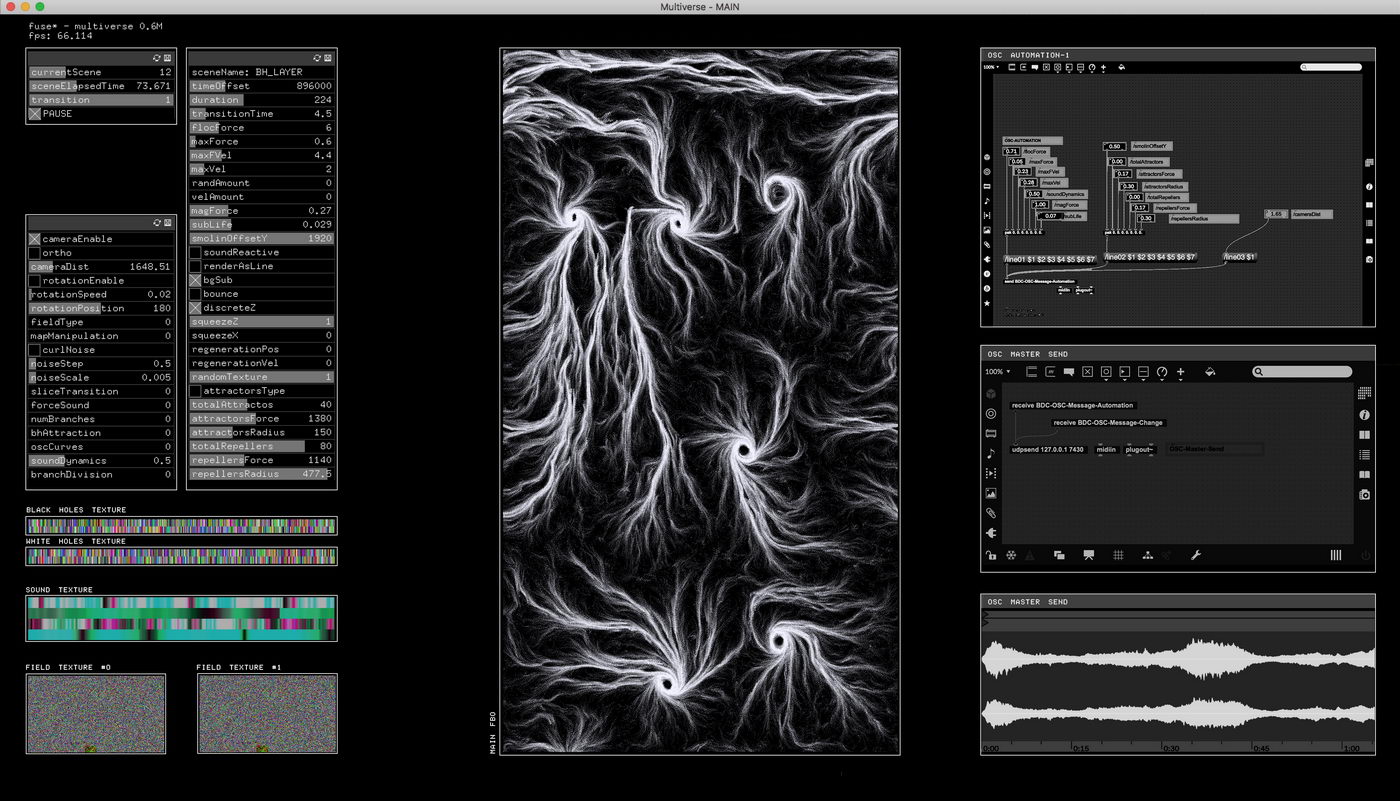Enable the renderAsLine checkbox
This screenshot has width=1400, height=801.
(196, 267)
